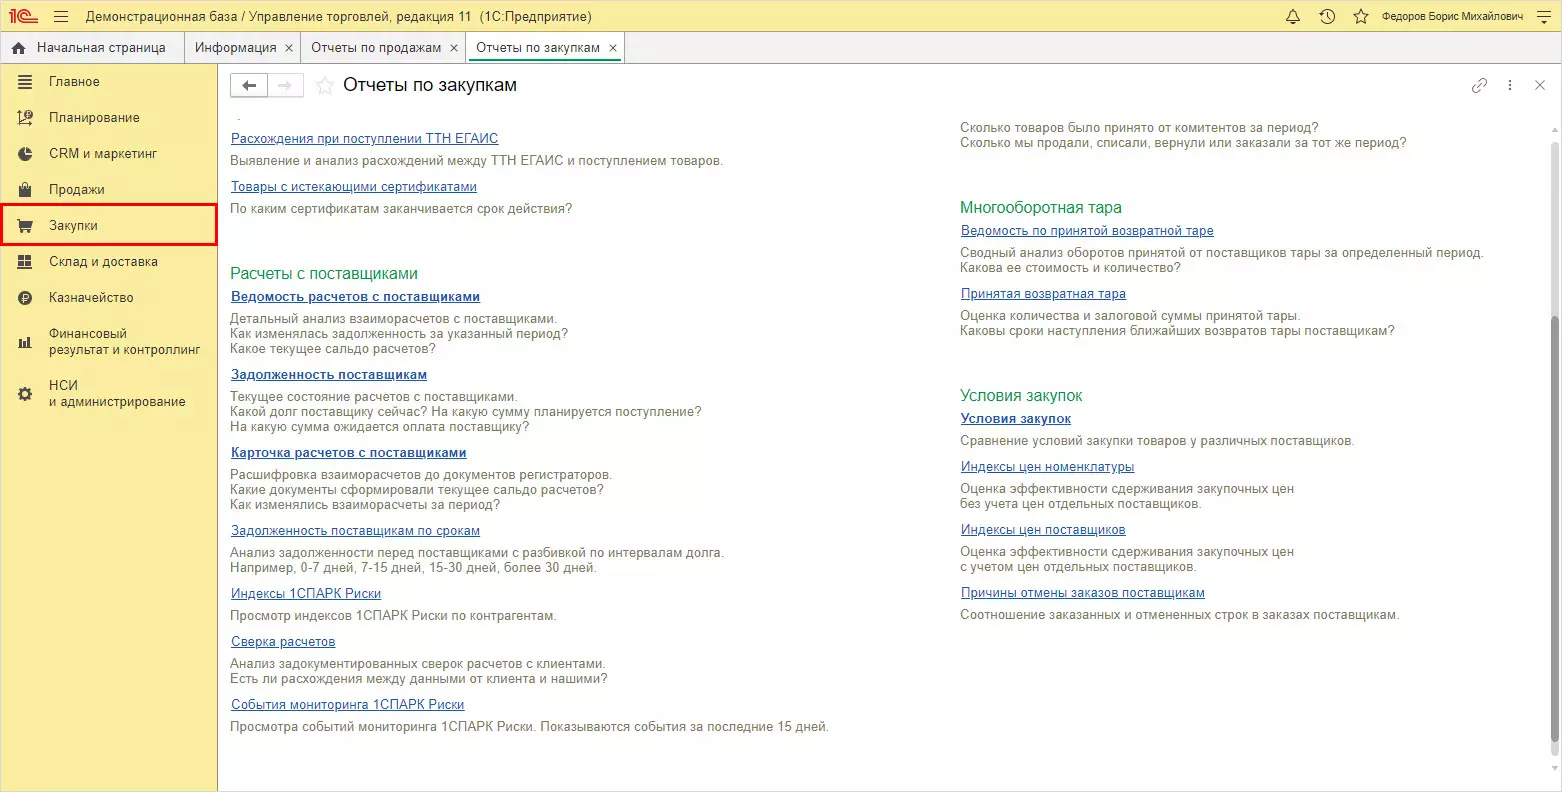1562x792 pixels.
Task: Close the Информация tab
Action: [x=289, y=48]
